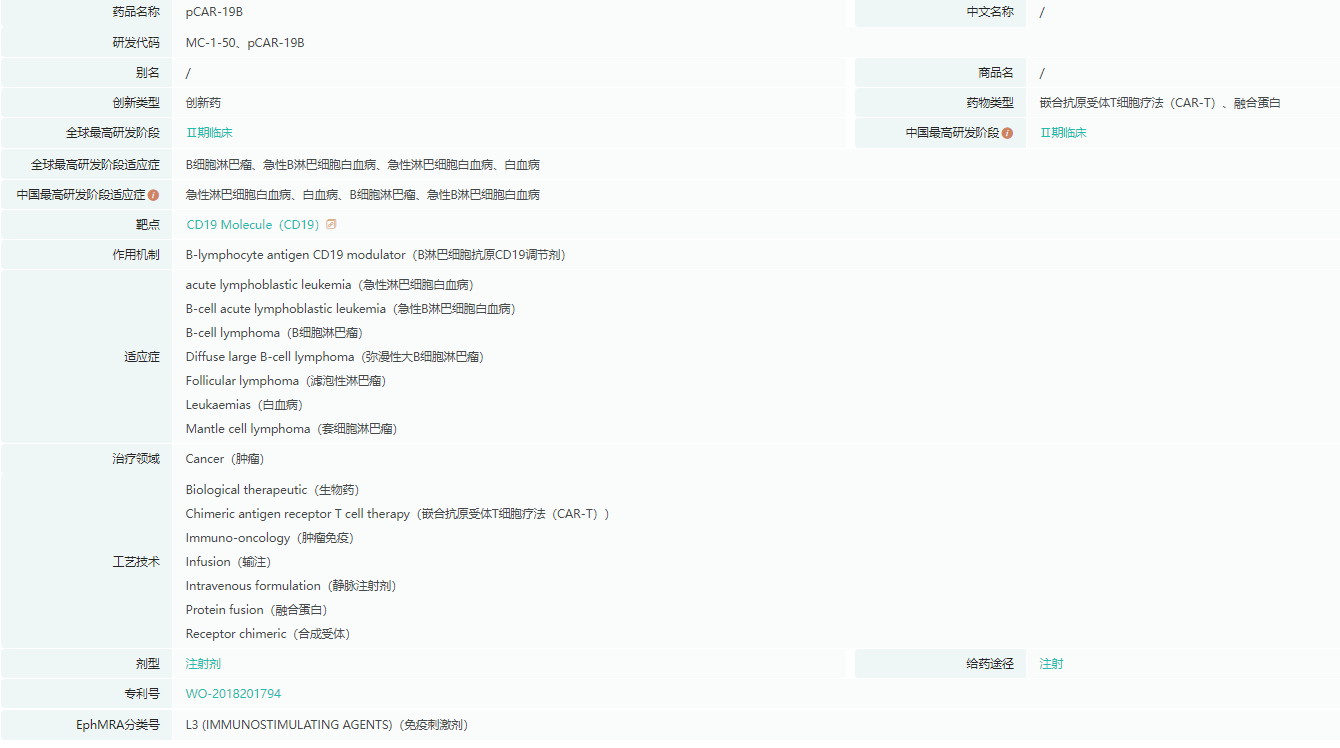Click the "创新类型" row label
This screenshot has width=1340, height=748.
(136, 103)
